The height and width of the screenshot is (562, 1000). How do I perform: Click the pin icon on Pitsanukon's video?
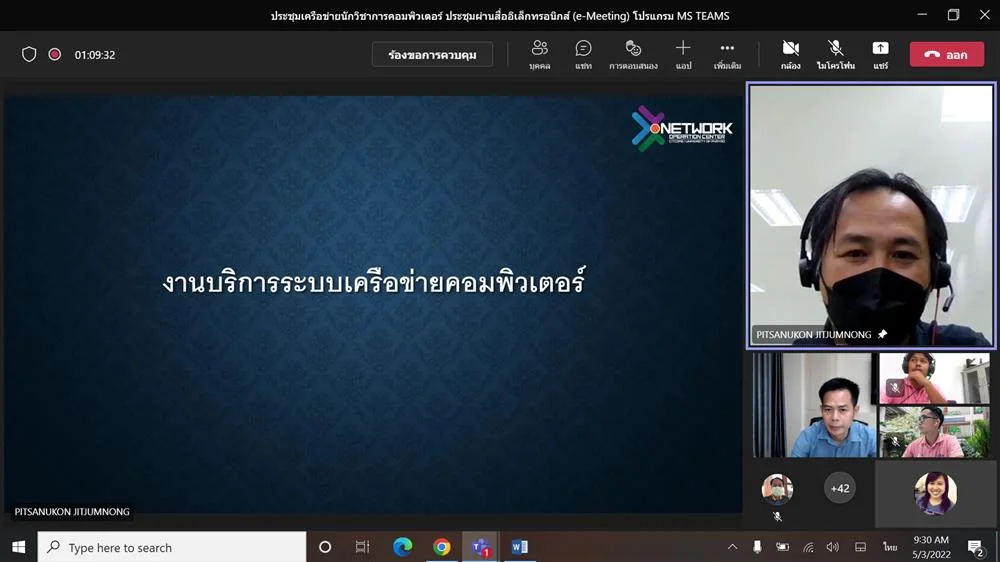pos(883,334)
